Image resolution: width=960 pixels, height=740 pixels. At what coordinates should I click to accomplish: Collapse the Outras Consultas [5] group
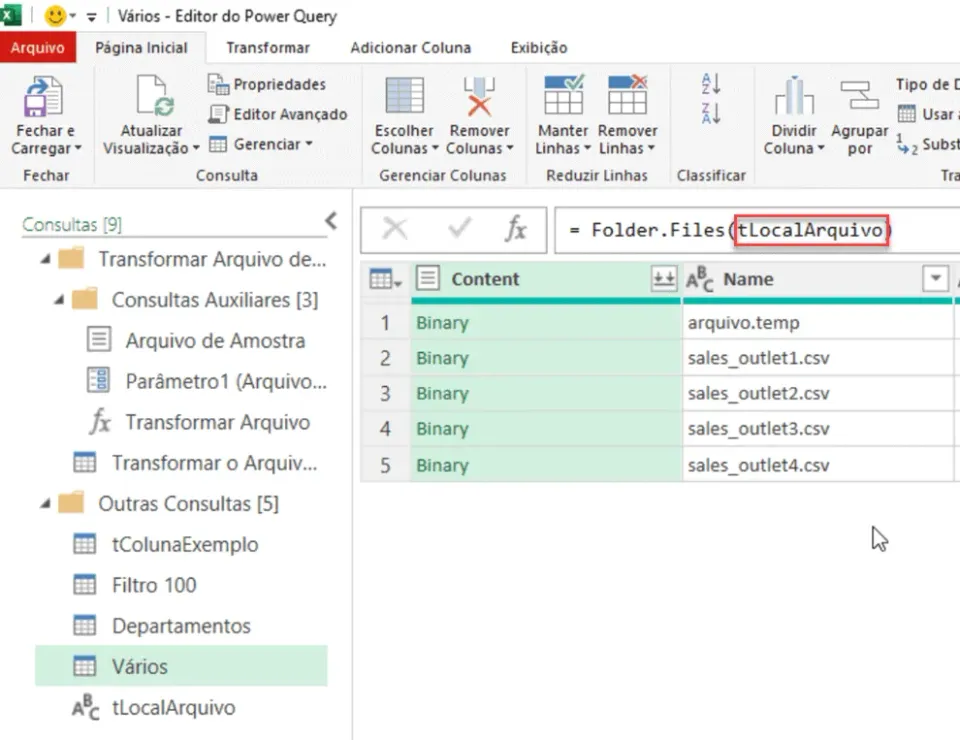[x=45, y=504]
